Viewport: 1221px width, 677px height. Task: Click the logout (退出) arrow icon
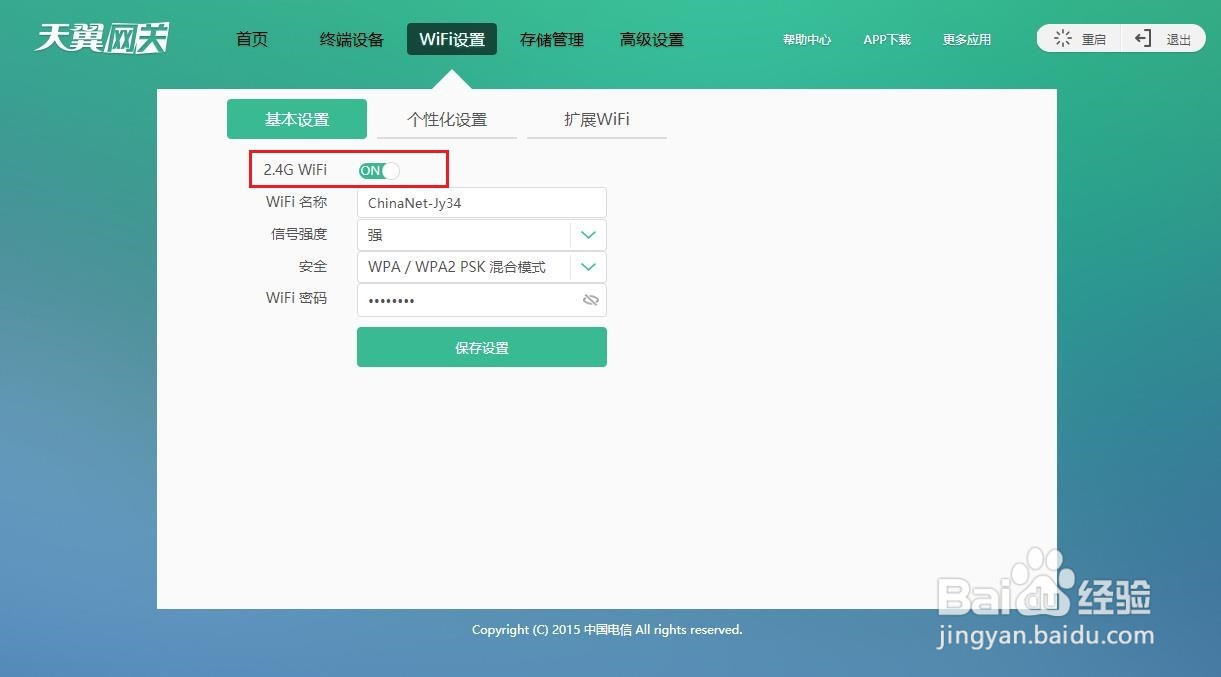1143,38
